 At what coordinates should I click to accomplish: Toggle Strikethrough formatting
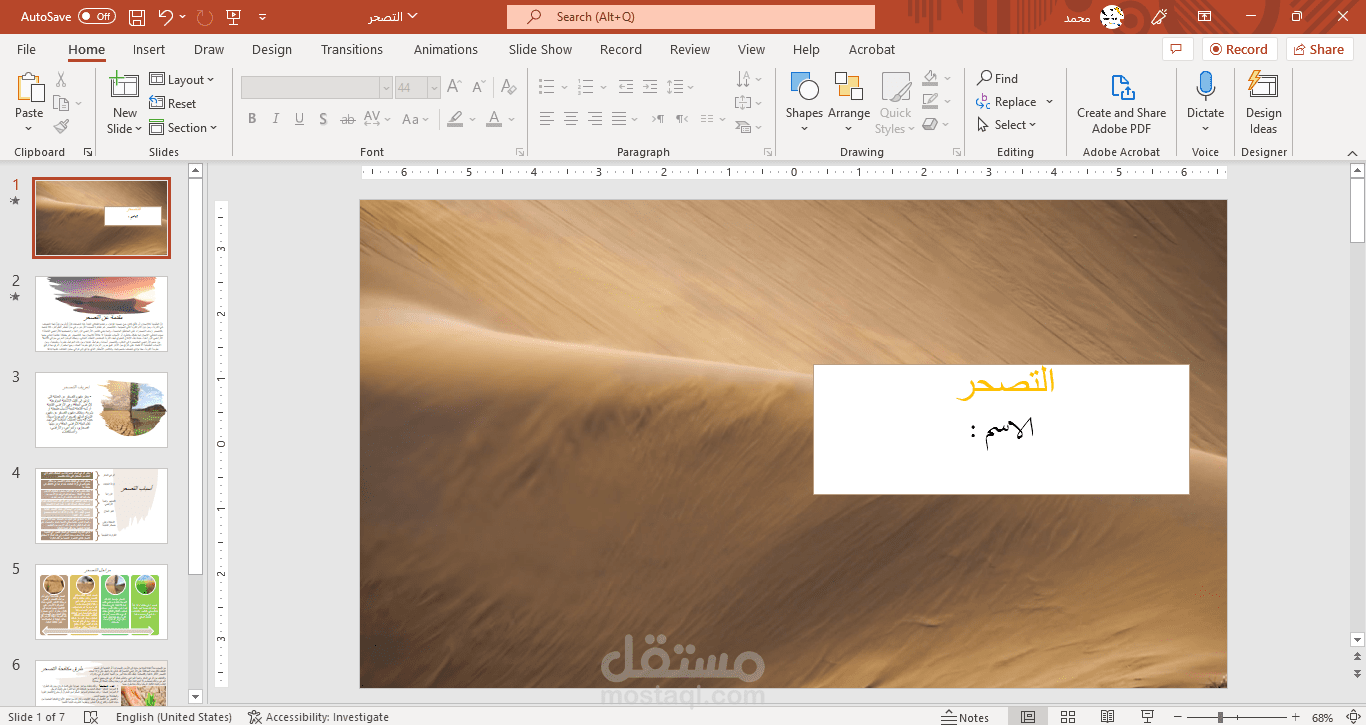click(347, 119)
